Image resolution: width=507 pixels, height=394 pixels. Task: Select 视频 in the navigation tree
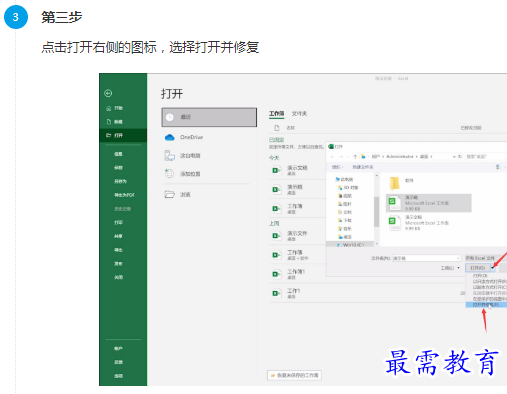click(x=345, y=196)
